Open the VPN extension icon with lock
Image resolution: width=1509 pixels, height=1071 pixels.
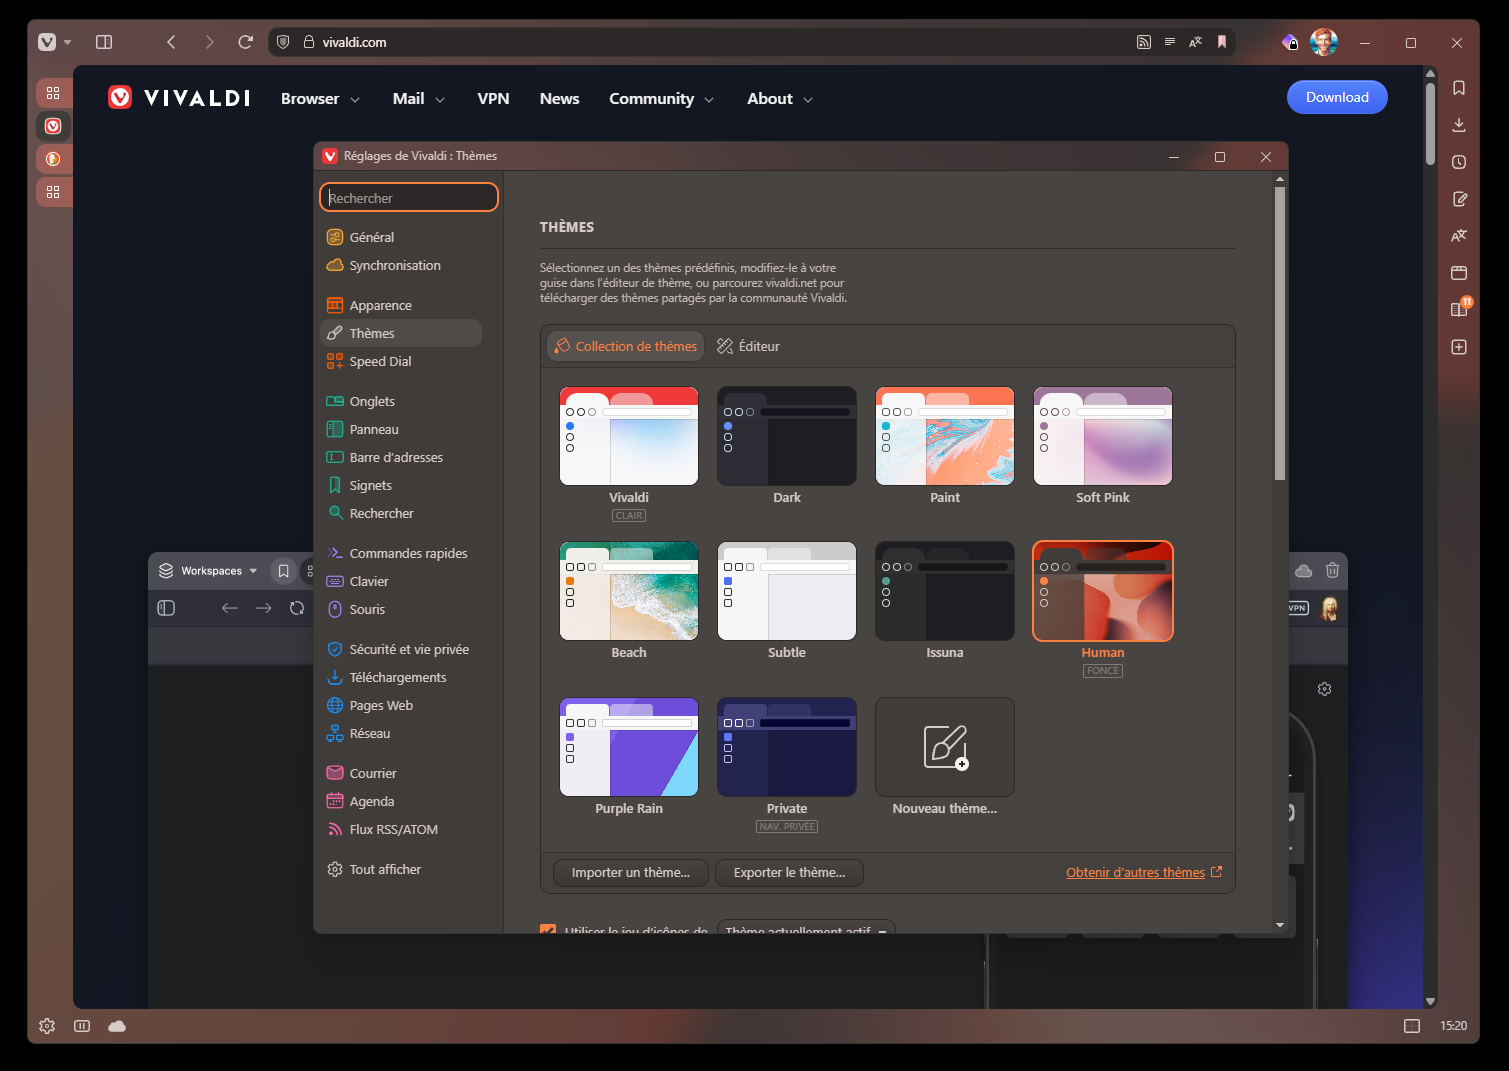click(x=1290, y=42)
